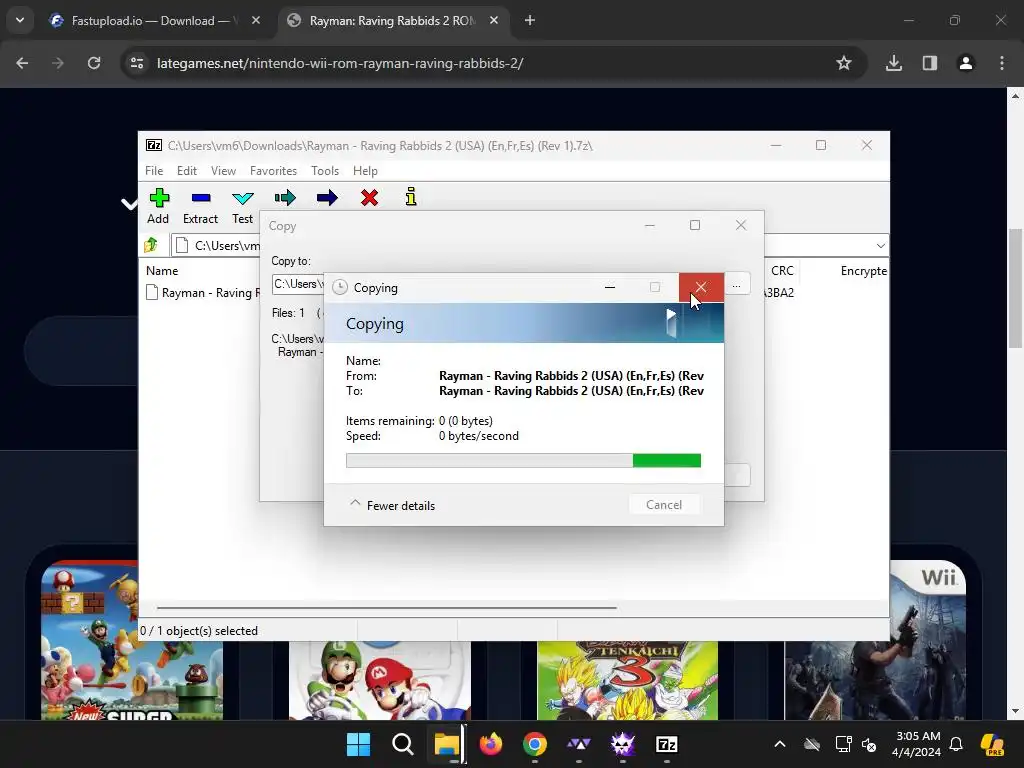This screenshot has height=768, width=1024.
Task: Close the Fastupload.io browser tab
Action: (256, 21)
